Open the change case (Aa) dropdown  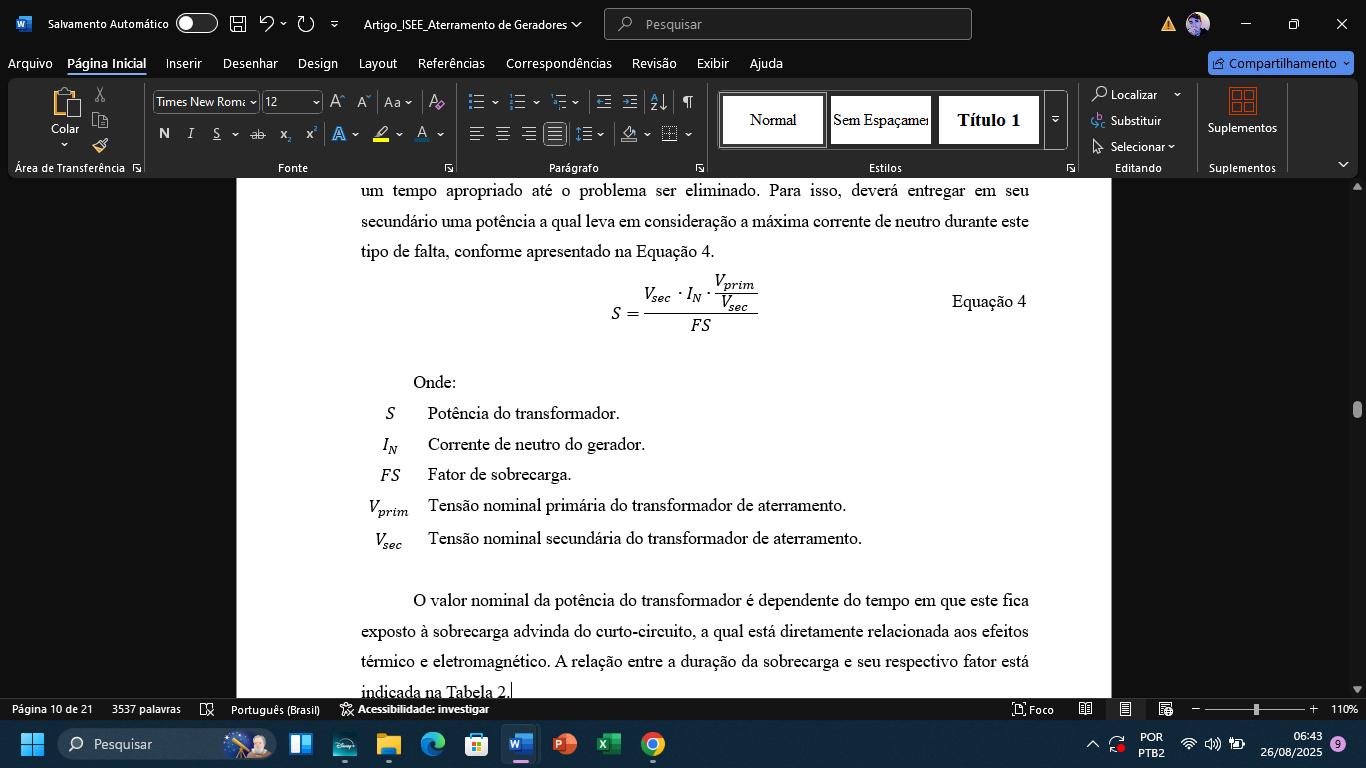tap(397, 102)
